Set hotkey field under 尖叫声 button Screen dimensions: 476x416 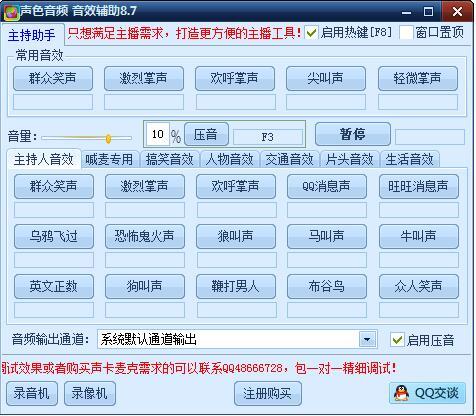click(x=326, y=102)
